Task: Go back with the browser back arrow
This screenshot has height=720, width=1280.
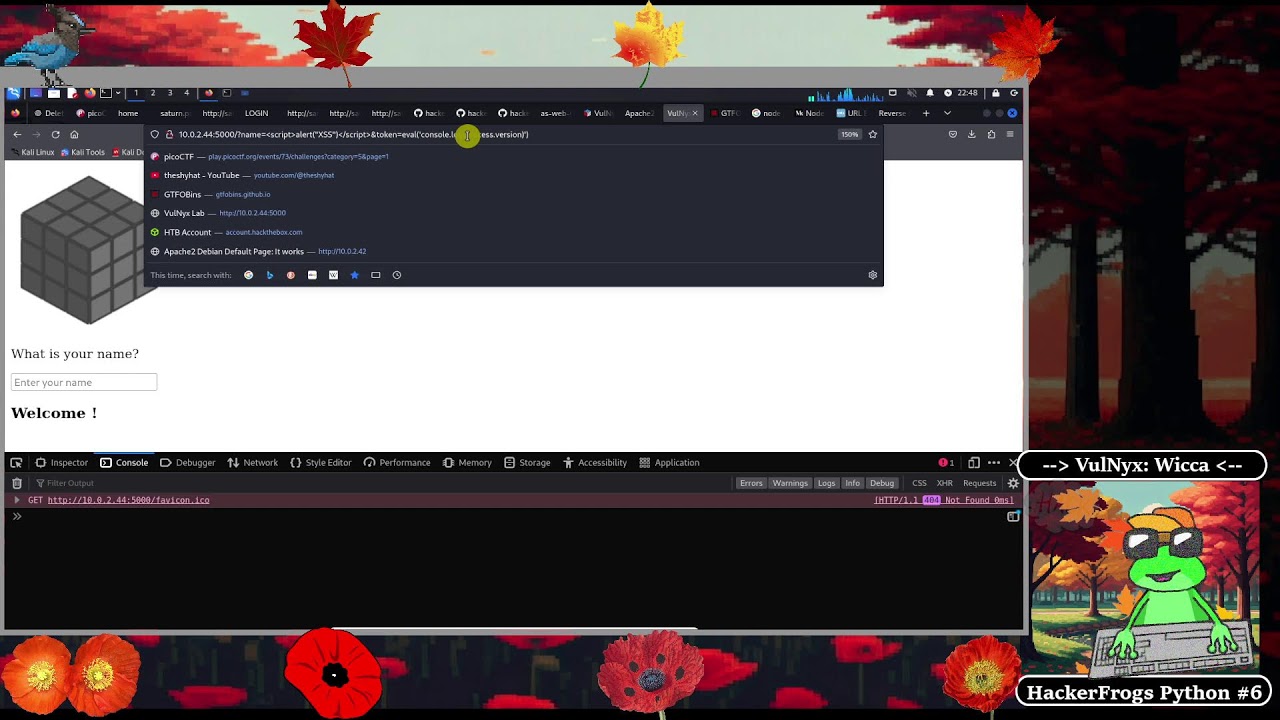Action: (17, 134)
